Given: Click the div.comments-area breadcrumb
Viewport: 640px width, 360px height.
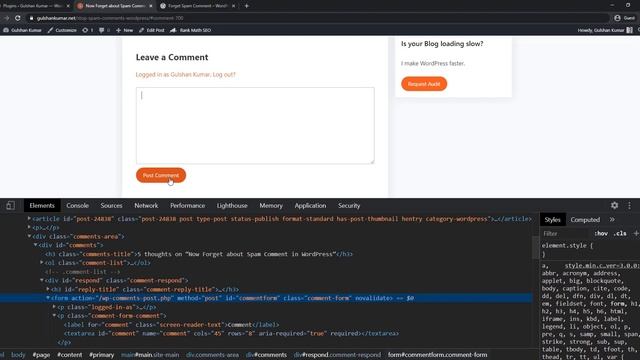Looking at the screenshot, I should [212, 355].
